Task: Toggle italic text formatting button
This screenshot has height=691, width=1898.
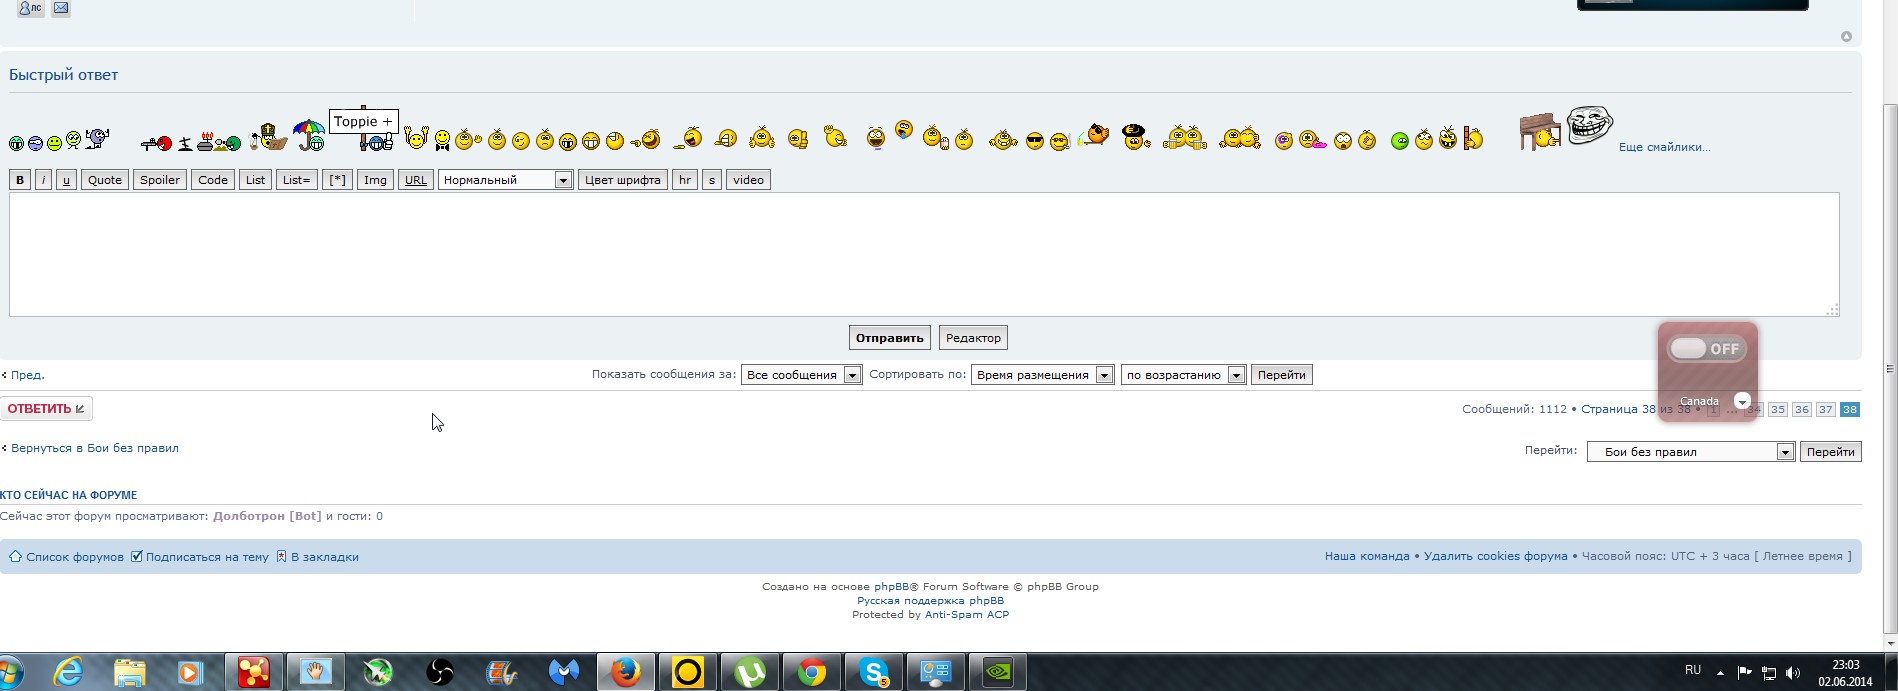Action: pos(43,180)
